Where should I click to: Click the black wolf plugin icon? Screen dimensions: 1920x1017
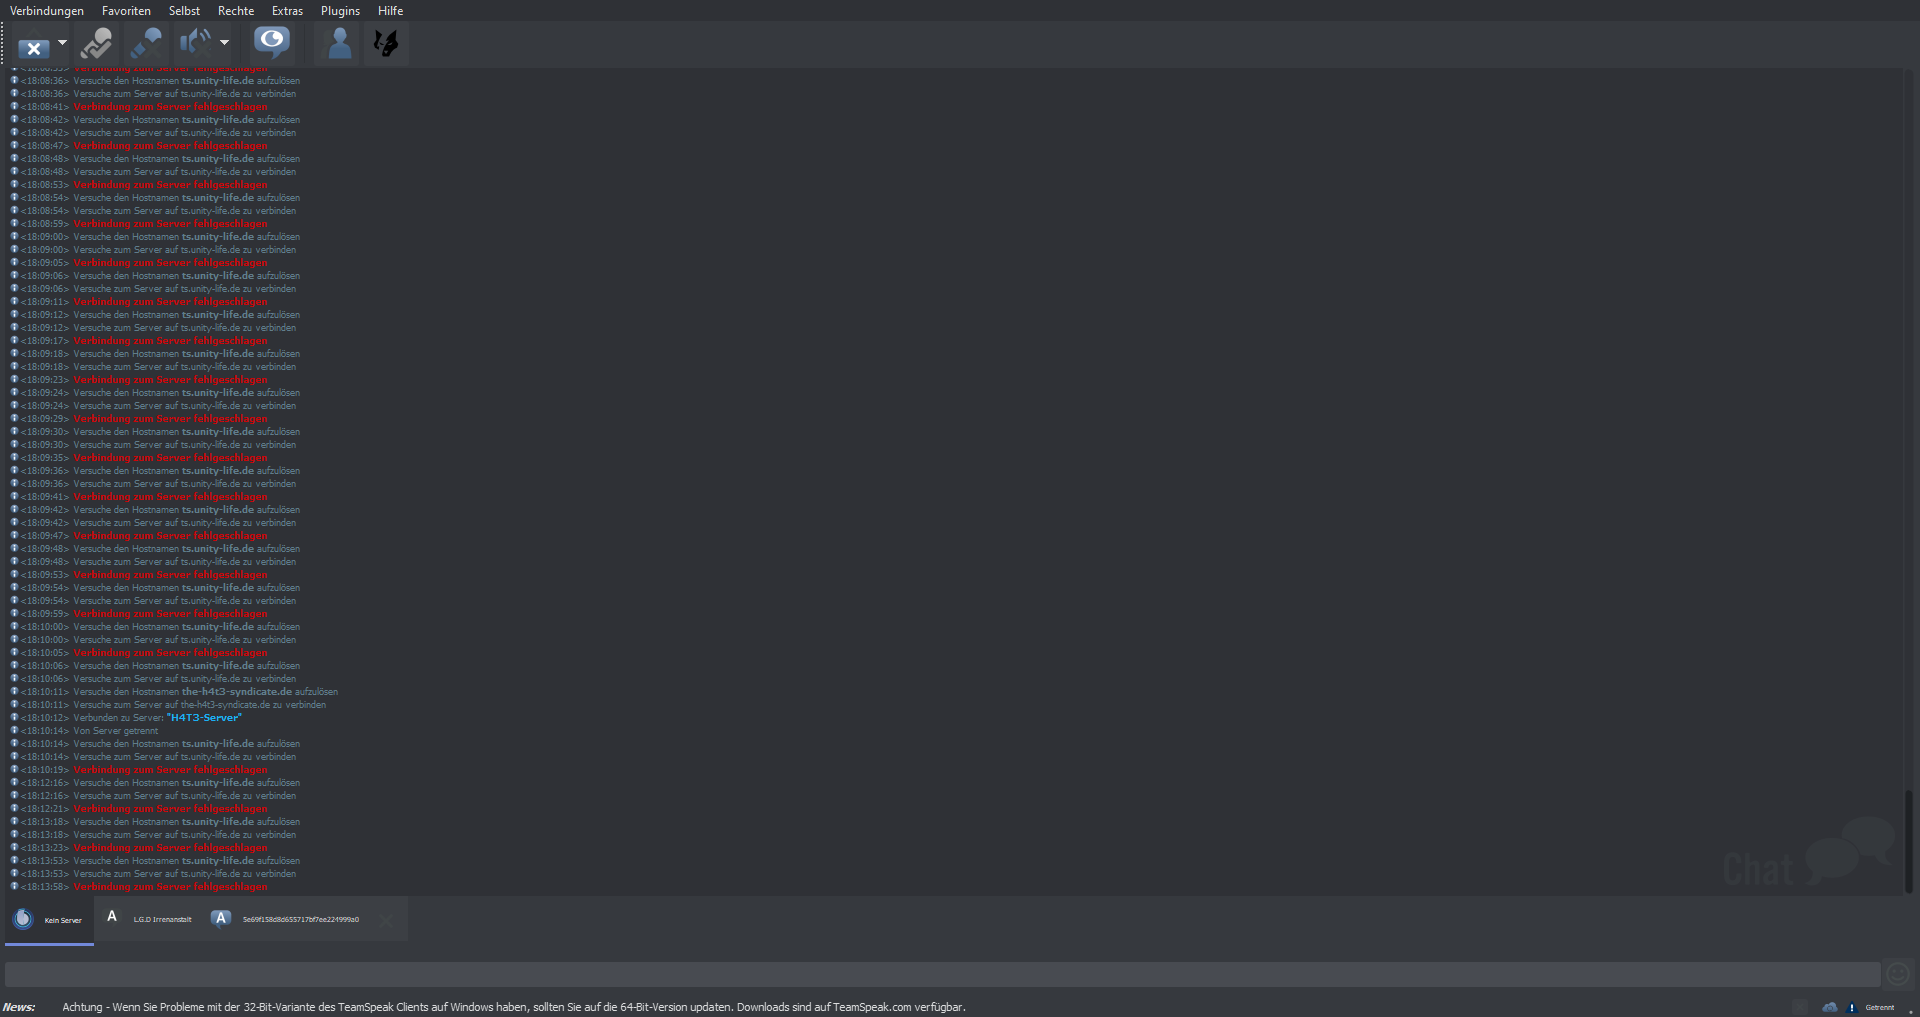386,43
